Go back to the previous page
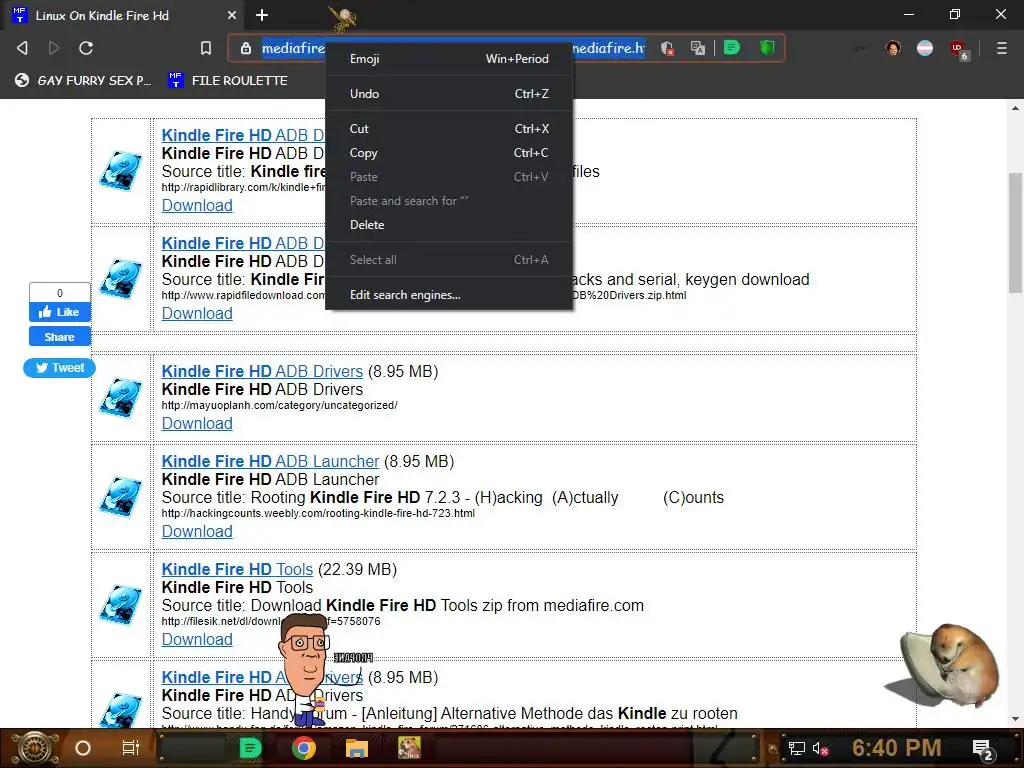The image size is (1024, 768). 22,48
